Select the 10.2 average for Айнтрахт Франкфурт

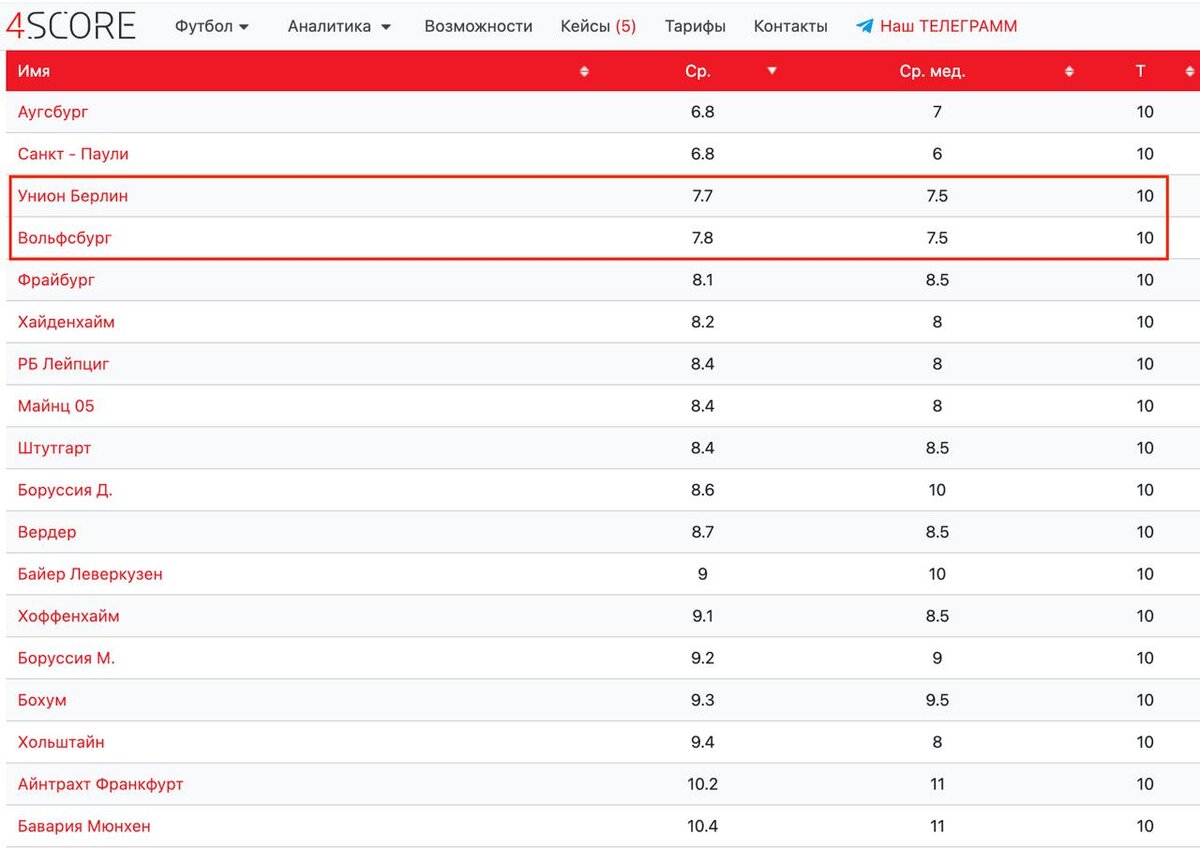(x=703, y=784)
